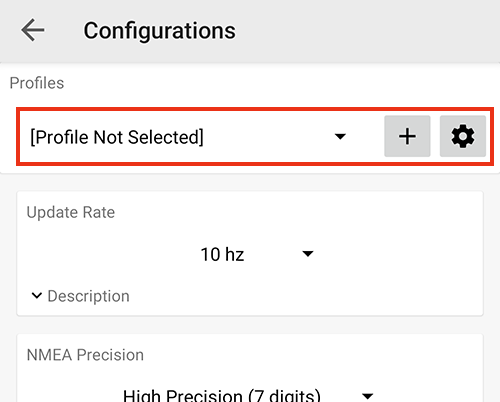The width and height of the screenshot is (500, 402).
Task: Click the arrow beside High Precision
Action: (367, 396)
